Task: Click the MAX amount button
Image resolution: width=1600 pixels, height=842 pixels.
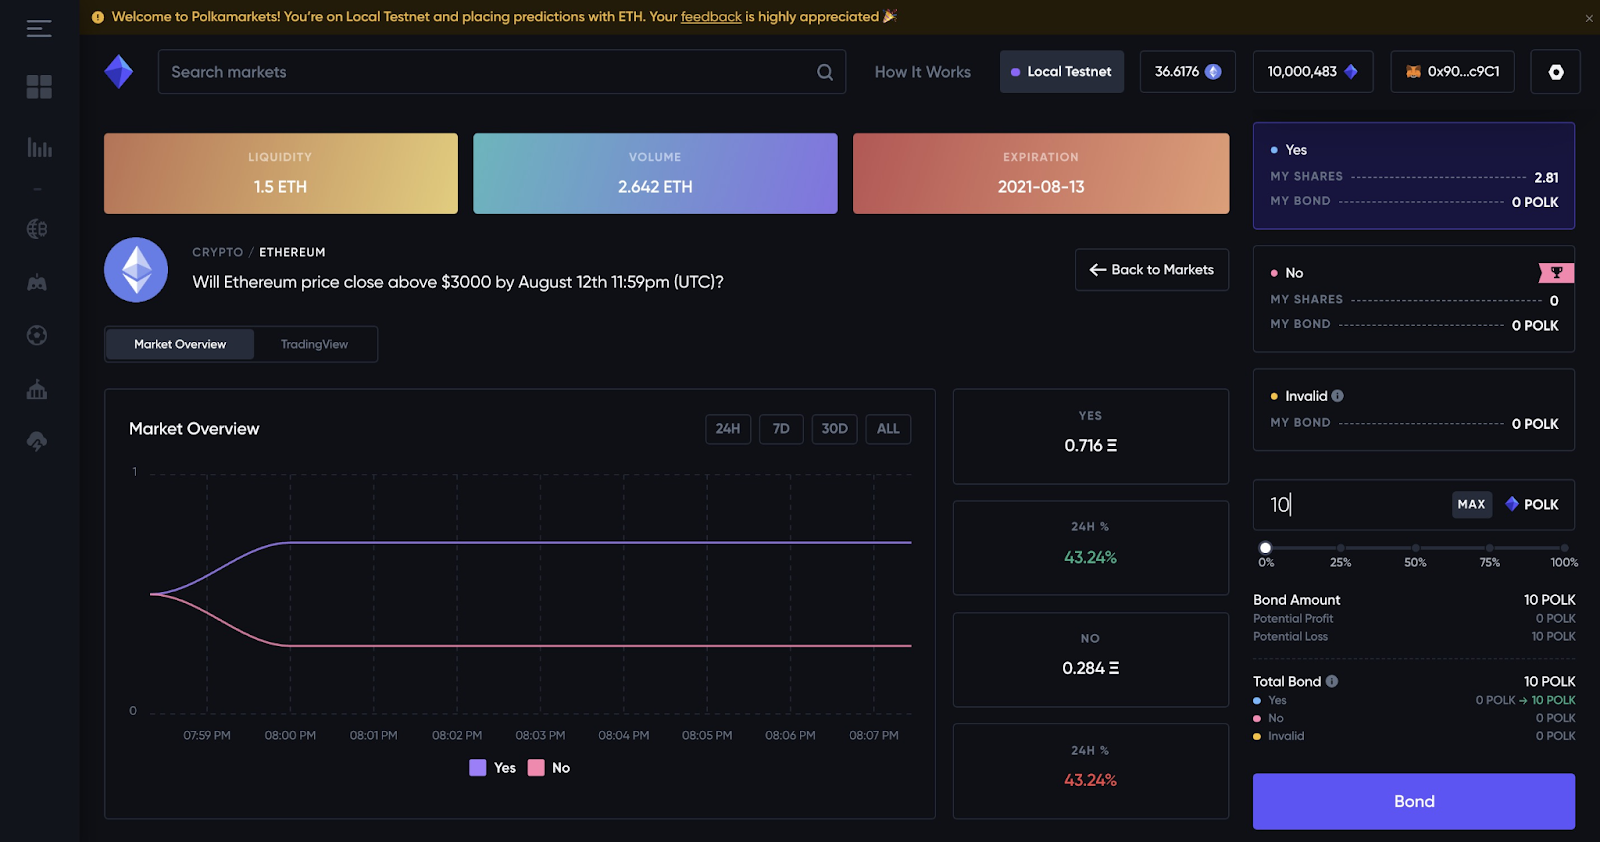Action: click(x=1472, y=504)
